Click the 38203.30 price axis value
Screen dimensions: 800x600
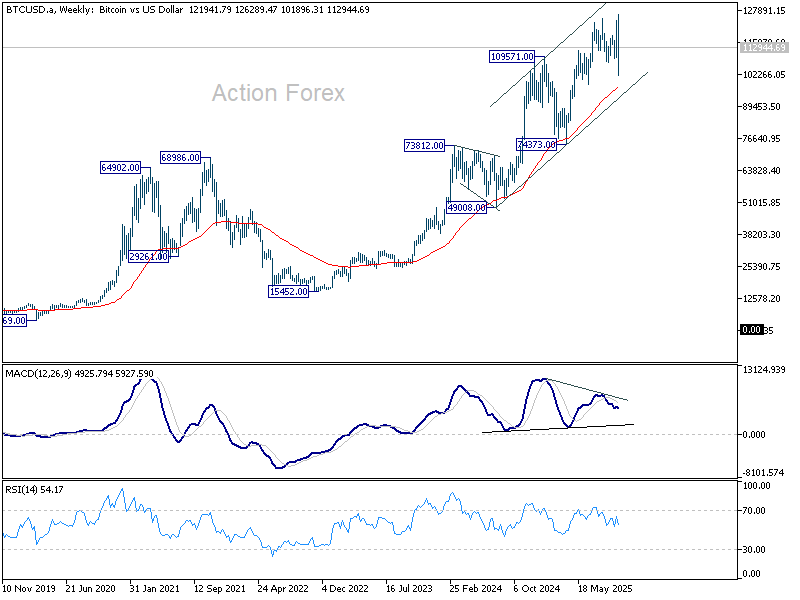(761, 235)
